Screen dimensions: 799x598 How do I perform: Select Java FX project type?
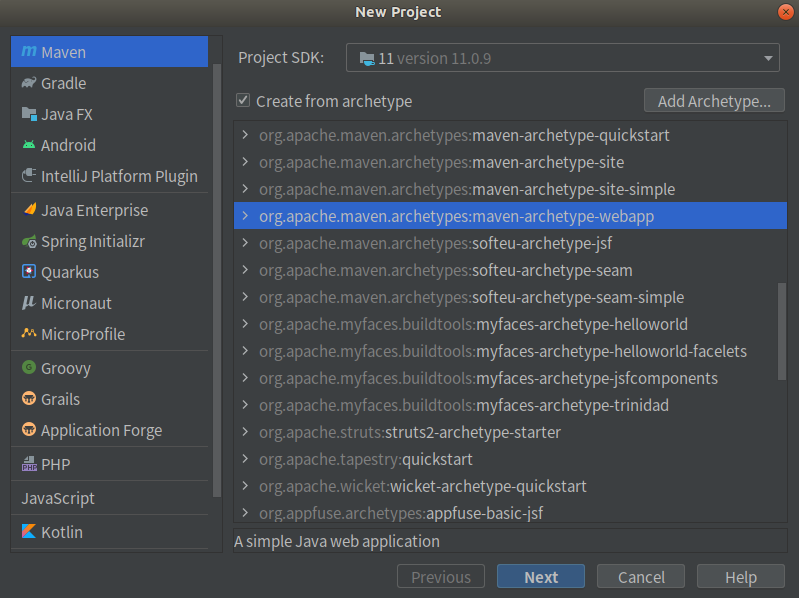click(110, 114)
